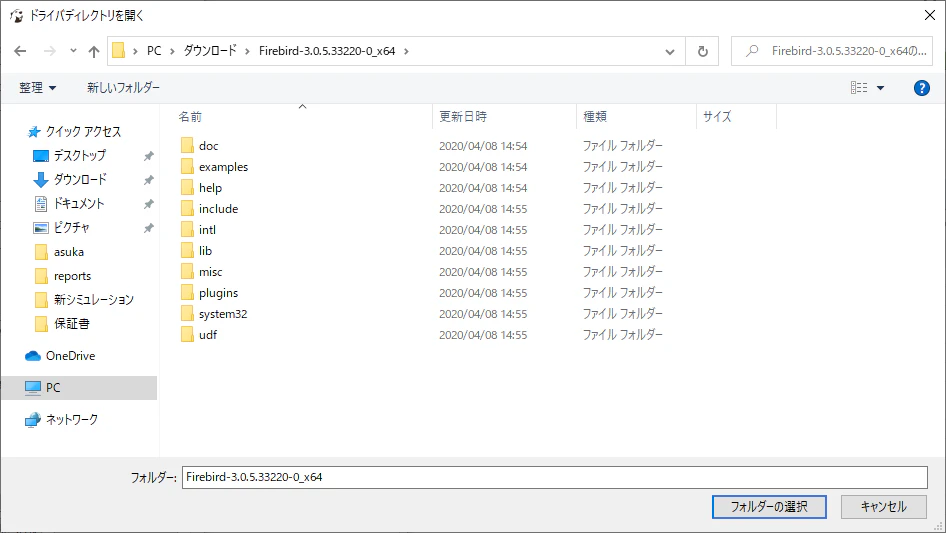Select ネットワーク in the sidebar
The width and height of the screenshot is (946, 533).
point(71,420)
